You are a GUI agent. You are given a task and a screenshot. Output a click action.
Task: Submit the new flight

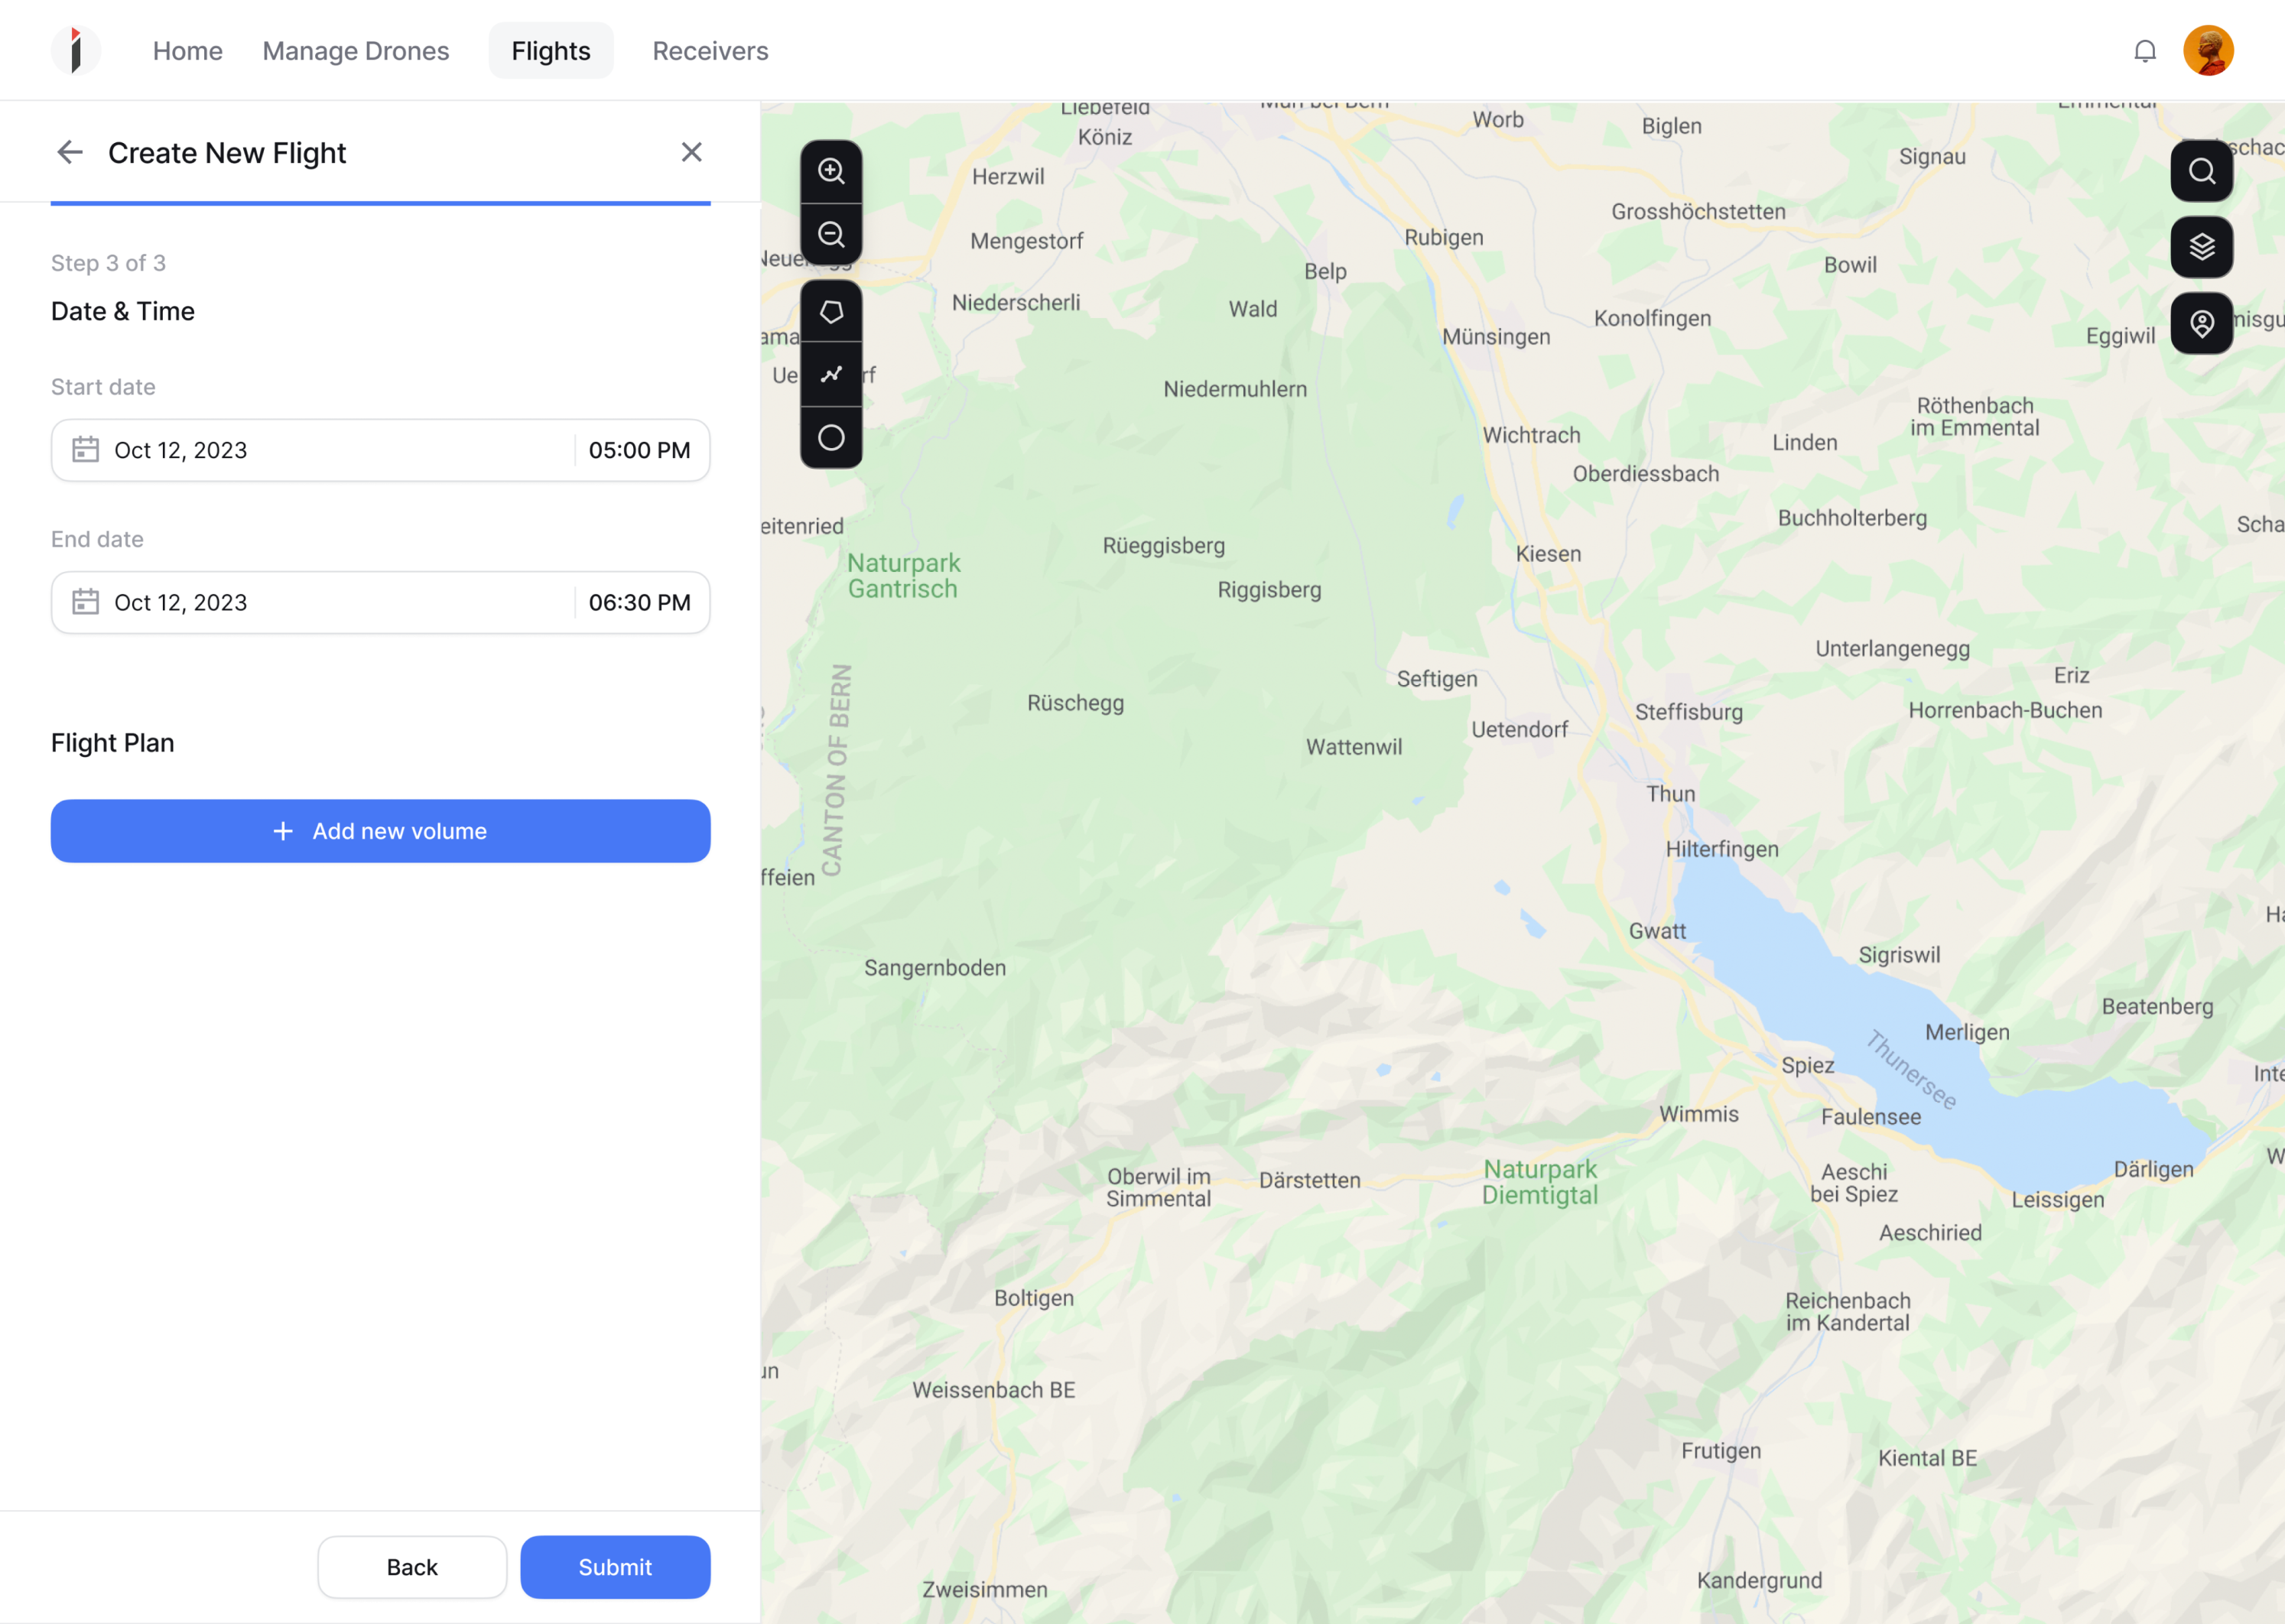click(x=615, y=1567)
